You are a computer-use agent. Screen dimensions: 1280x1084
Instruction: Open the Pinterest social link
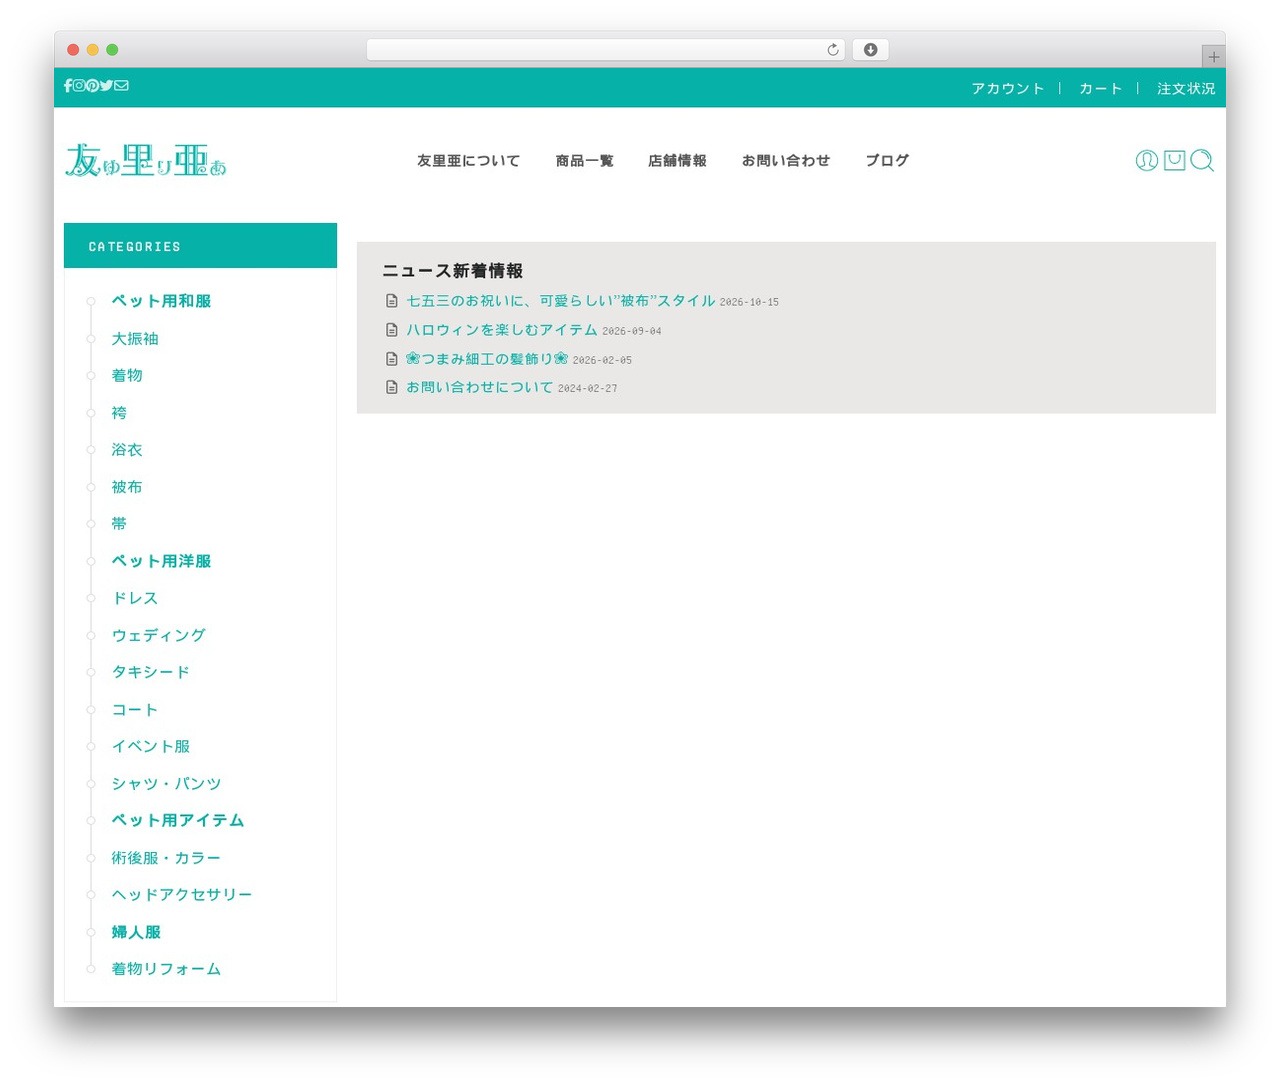click(92, 86)
